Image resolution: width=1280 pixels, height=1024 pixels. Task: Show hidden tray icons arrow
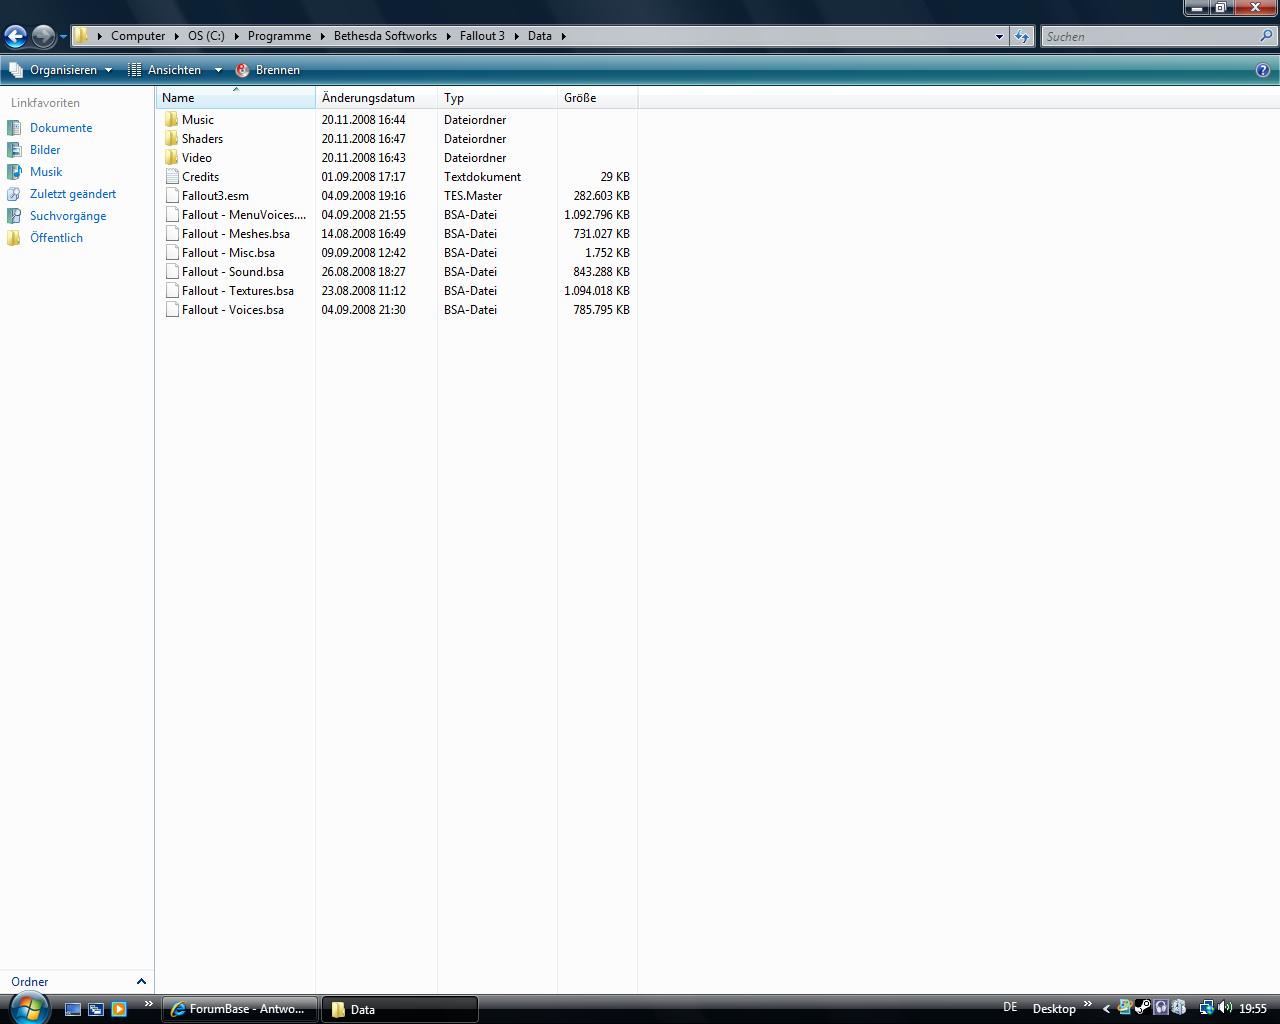[x=1106, y=1009]
